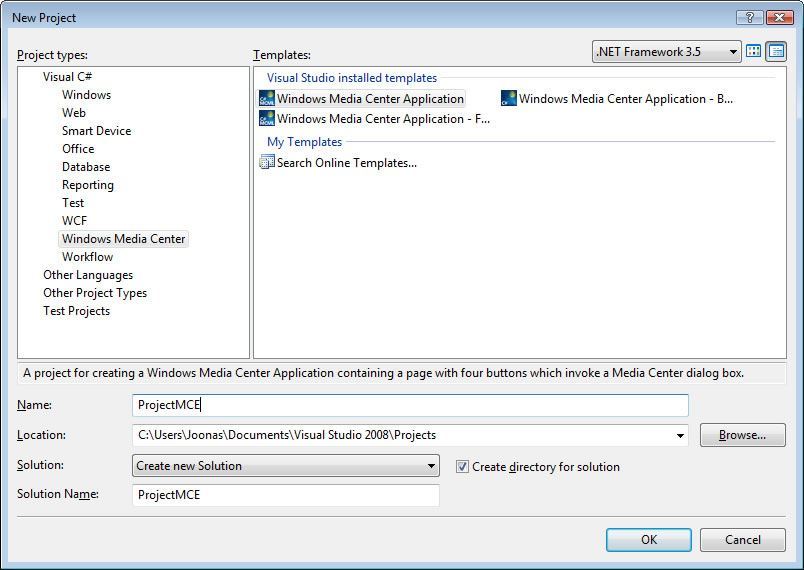
Task: Select the Web project type
Action: tap(74, 113)
